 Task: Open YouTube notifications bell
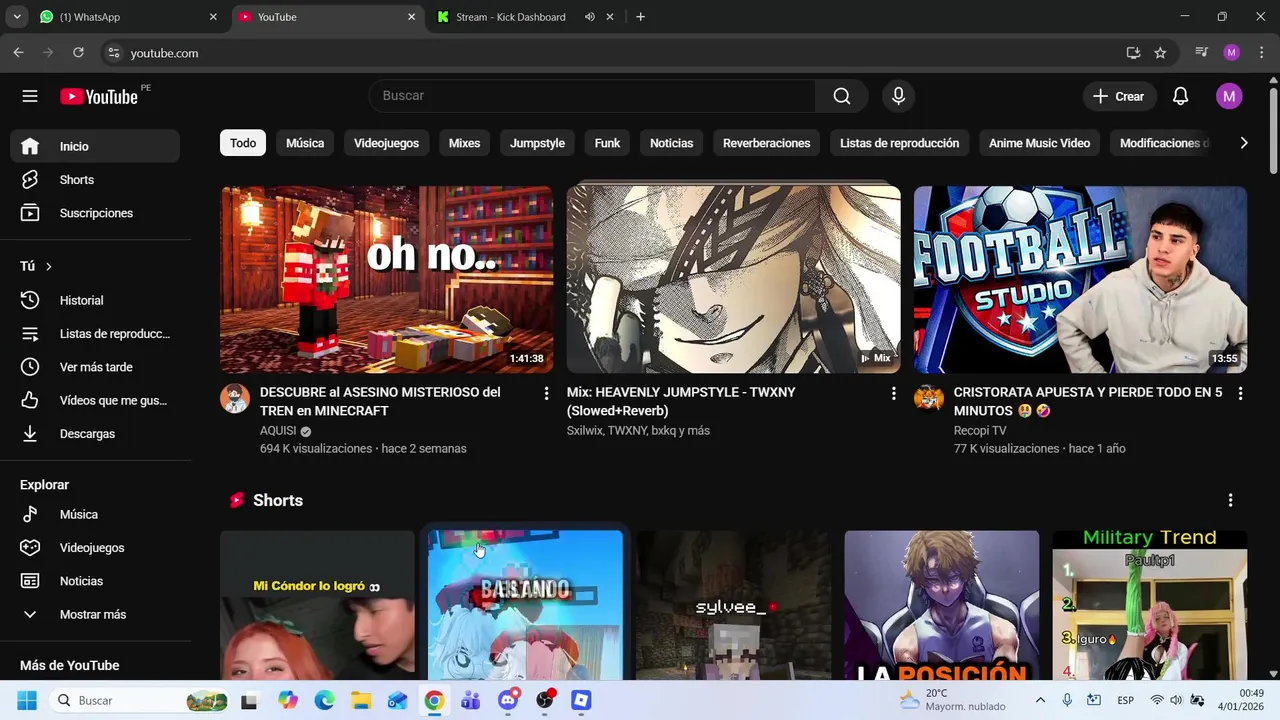tap(1180, 96)
